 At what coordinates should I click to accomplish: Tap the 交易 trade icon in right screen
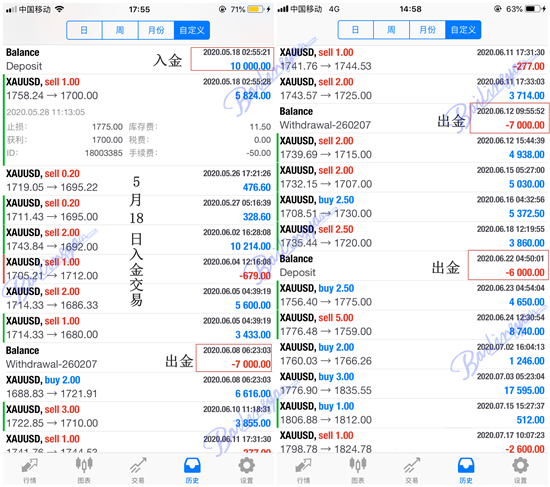412,469
